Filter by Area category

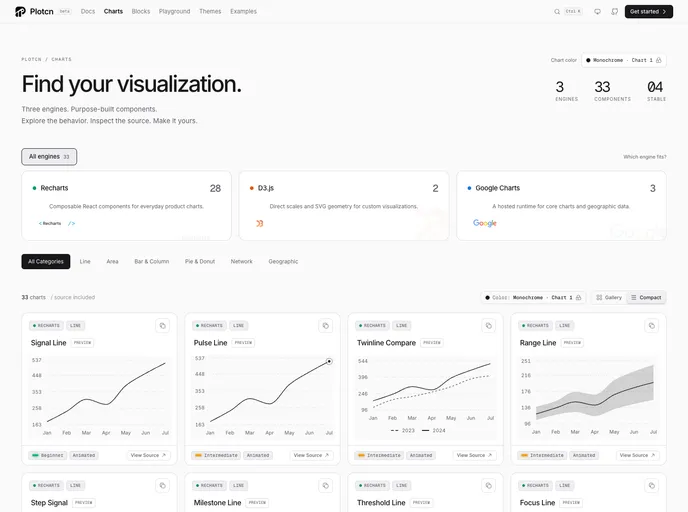tap(112, 261)
